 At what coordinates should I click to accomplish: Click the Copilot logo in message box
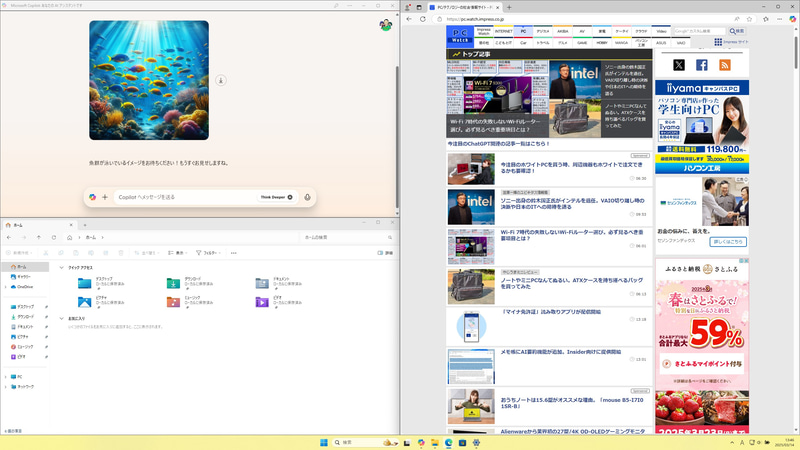pyautogui.click(x=92, y=197)
